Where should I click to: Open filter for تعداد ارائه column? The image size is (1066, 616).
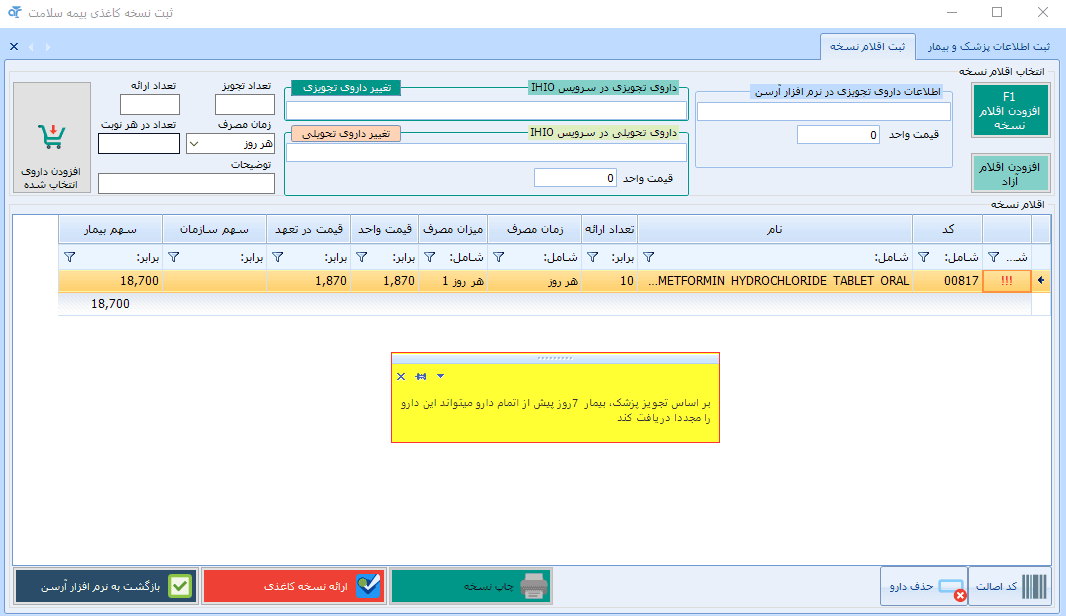pos(592,257)
